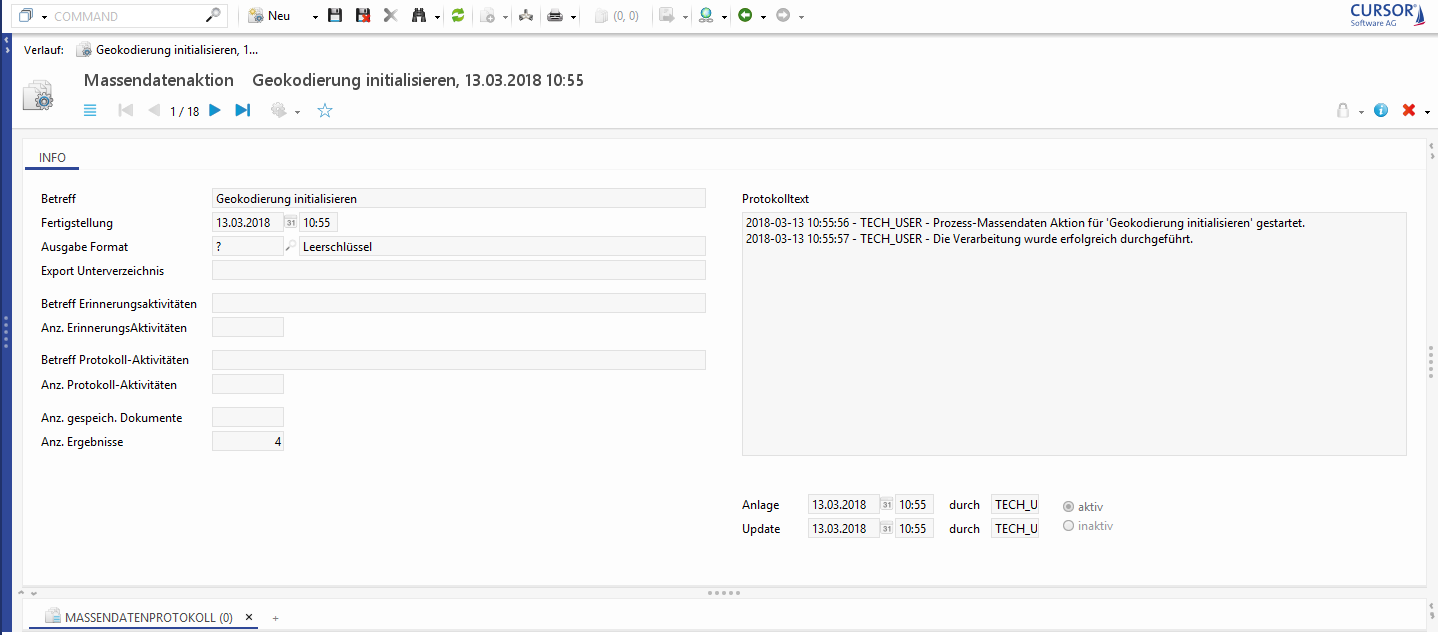Select the 'aktiv' radio button
This screenshot has width=1438, height=635.
coord(1069,507)
